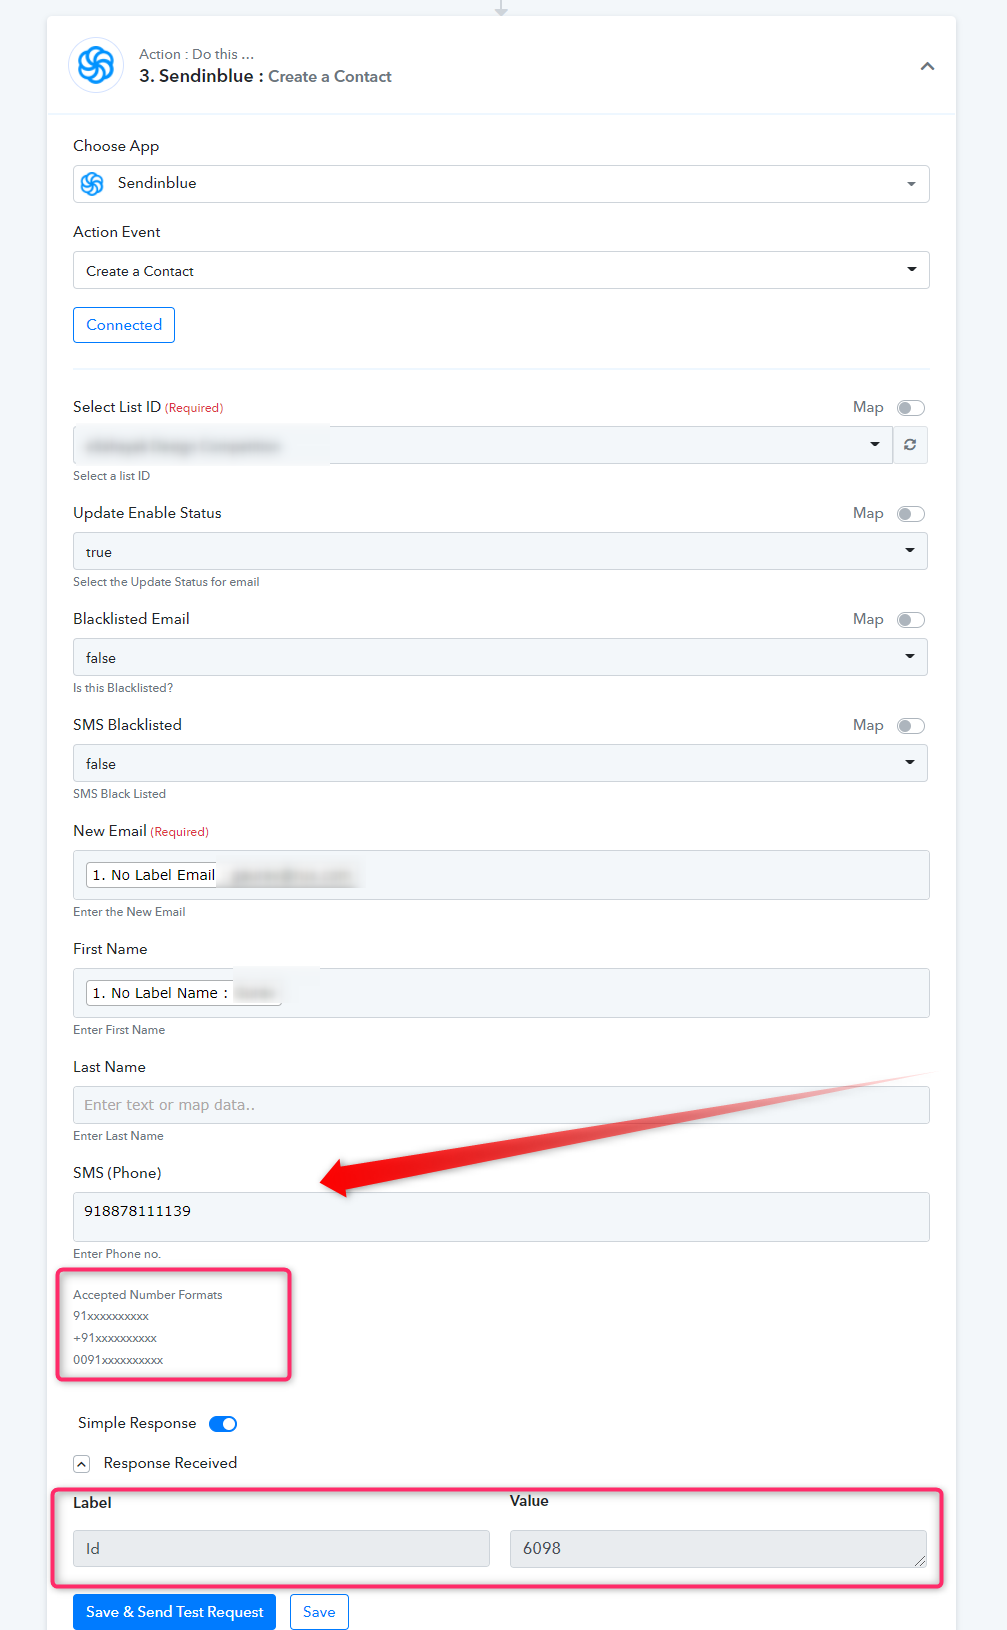Screen dimensions: 1007x1630
Task: Toggle the Map switch for Blacklisted Email
Action: point(911,620)
